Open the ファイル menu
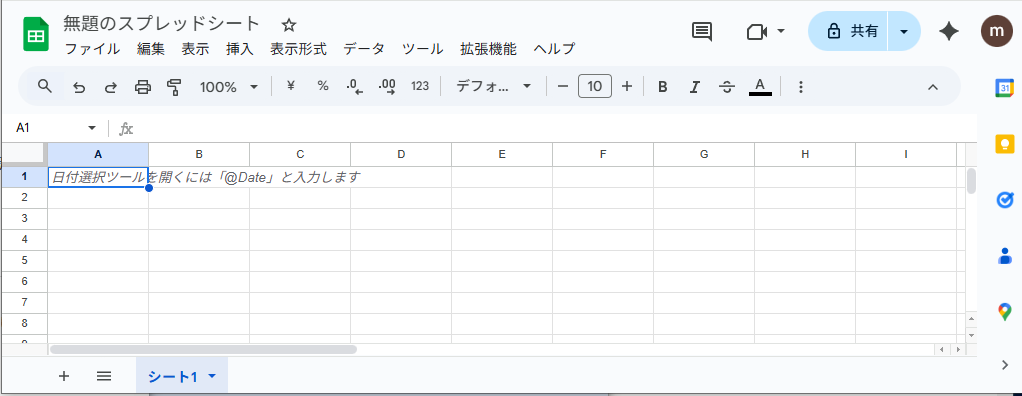The image size is (1022, 396). [x=93, y=49]
